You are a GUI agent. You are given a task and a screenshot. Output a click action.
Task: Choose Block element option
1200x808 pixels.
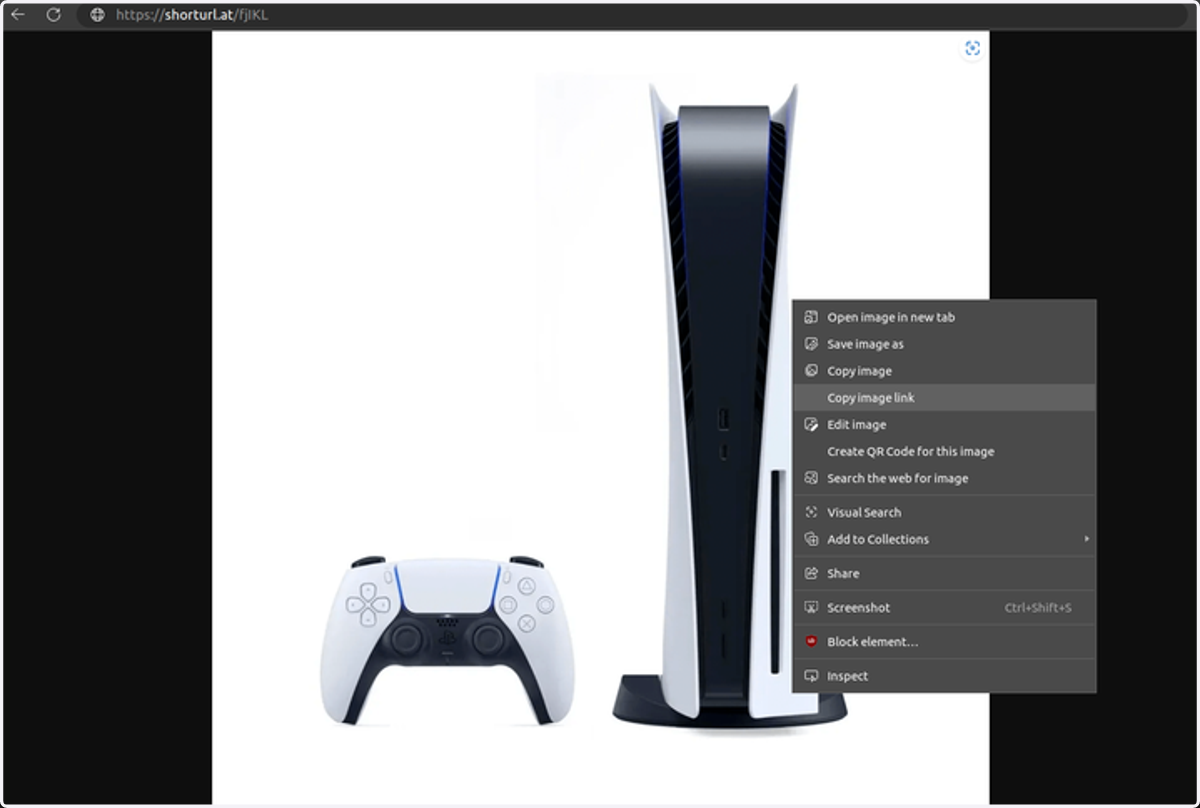[x=944, y=641]
